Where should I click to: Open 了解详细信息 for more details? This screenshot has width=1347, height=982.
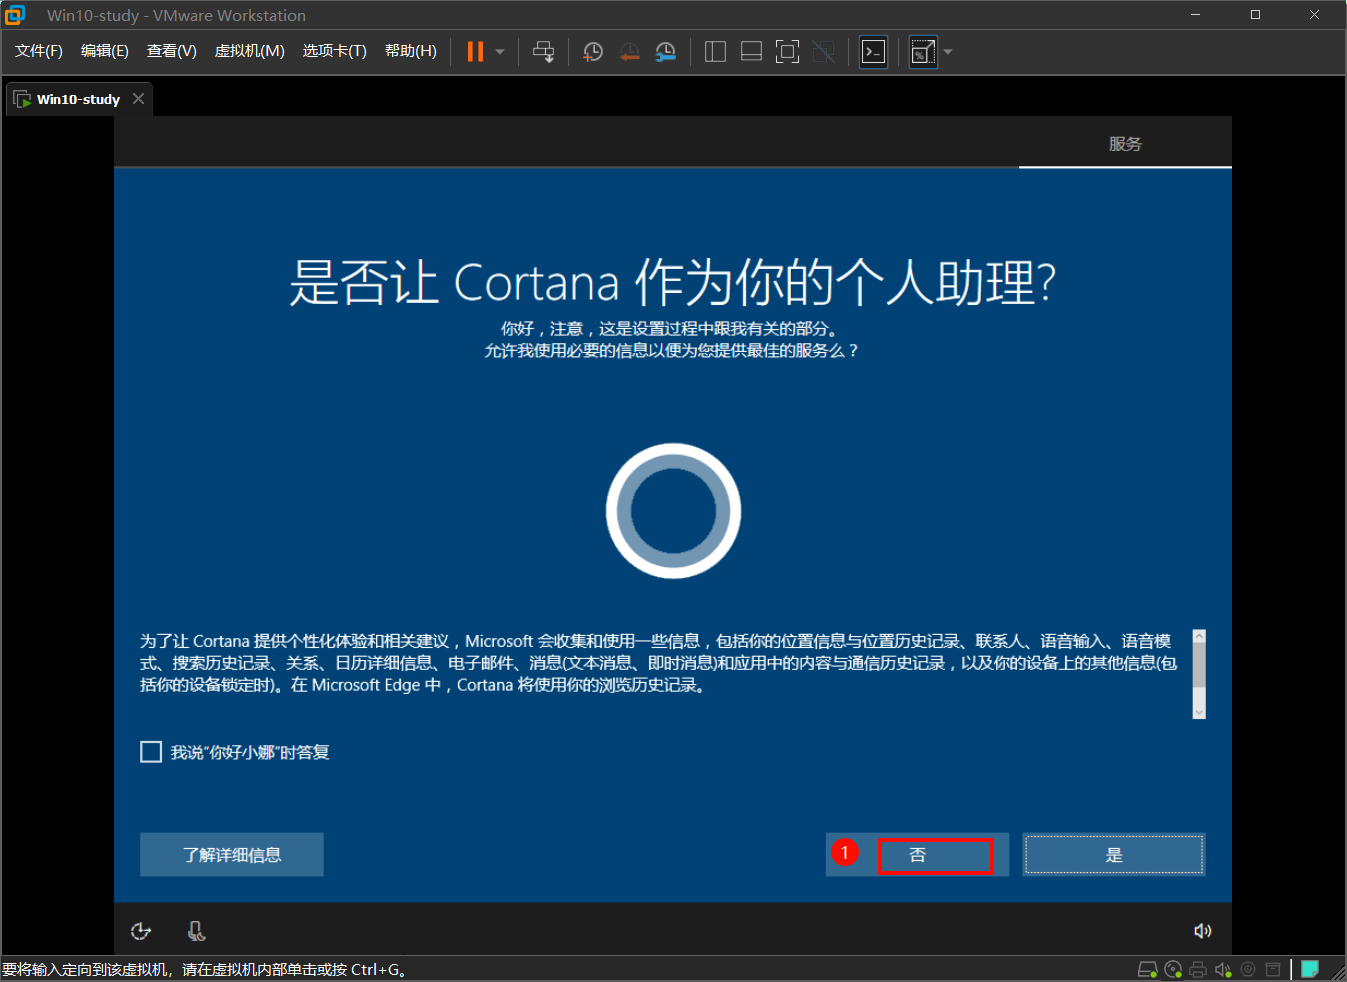tap(231, 854)
